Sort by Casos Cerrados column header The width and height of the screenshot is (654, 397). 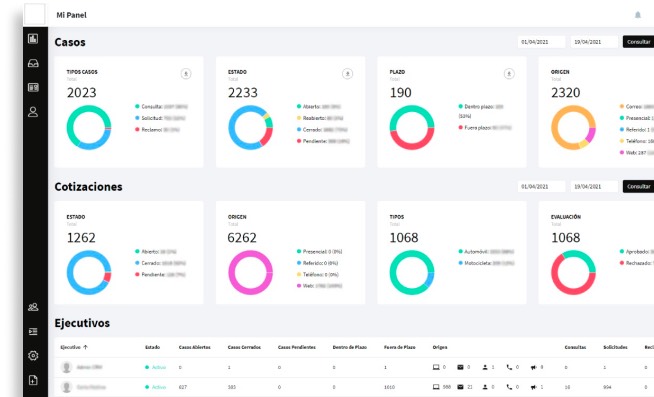click(244, 347)
